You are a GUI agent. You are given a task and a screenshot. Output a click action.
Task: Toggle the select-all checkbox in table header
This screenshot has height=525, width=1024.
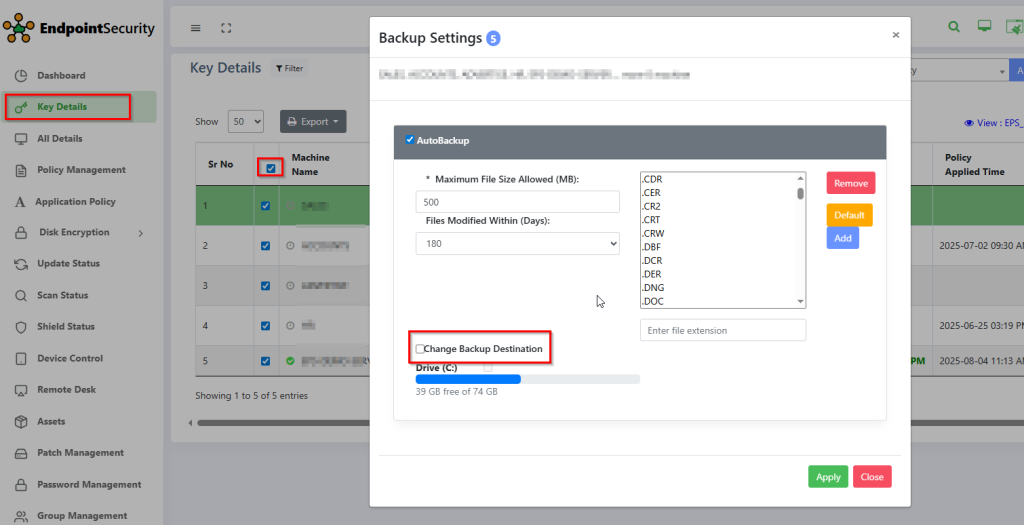tap(271, 168)
